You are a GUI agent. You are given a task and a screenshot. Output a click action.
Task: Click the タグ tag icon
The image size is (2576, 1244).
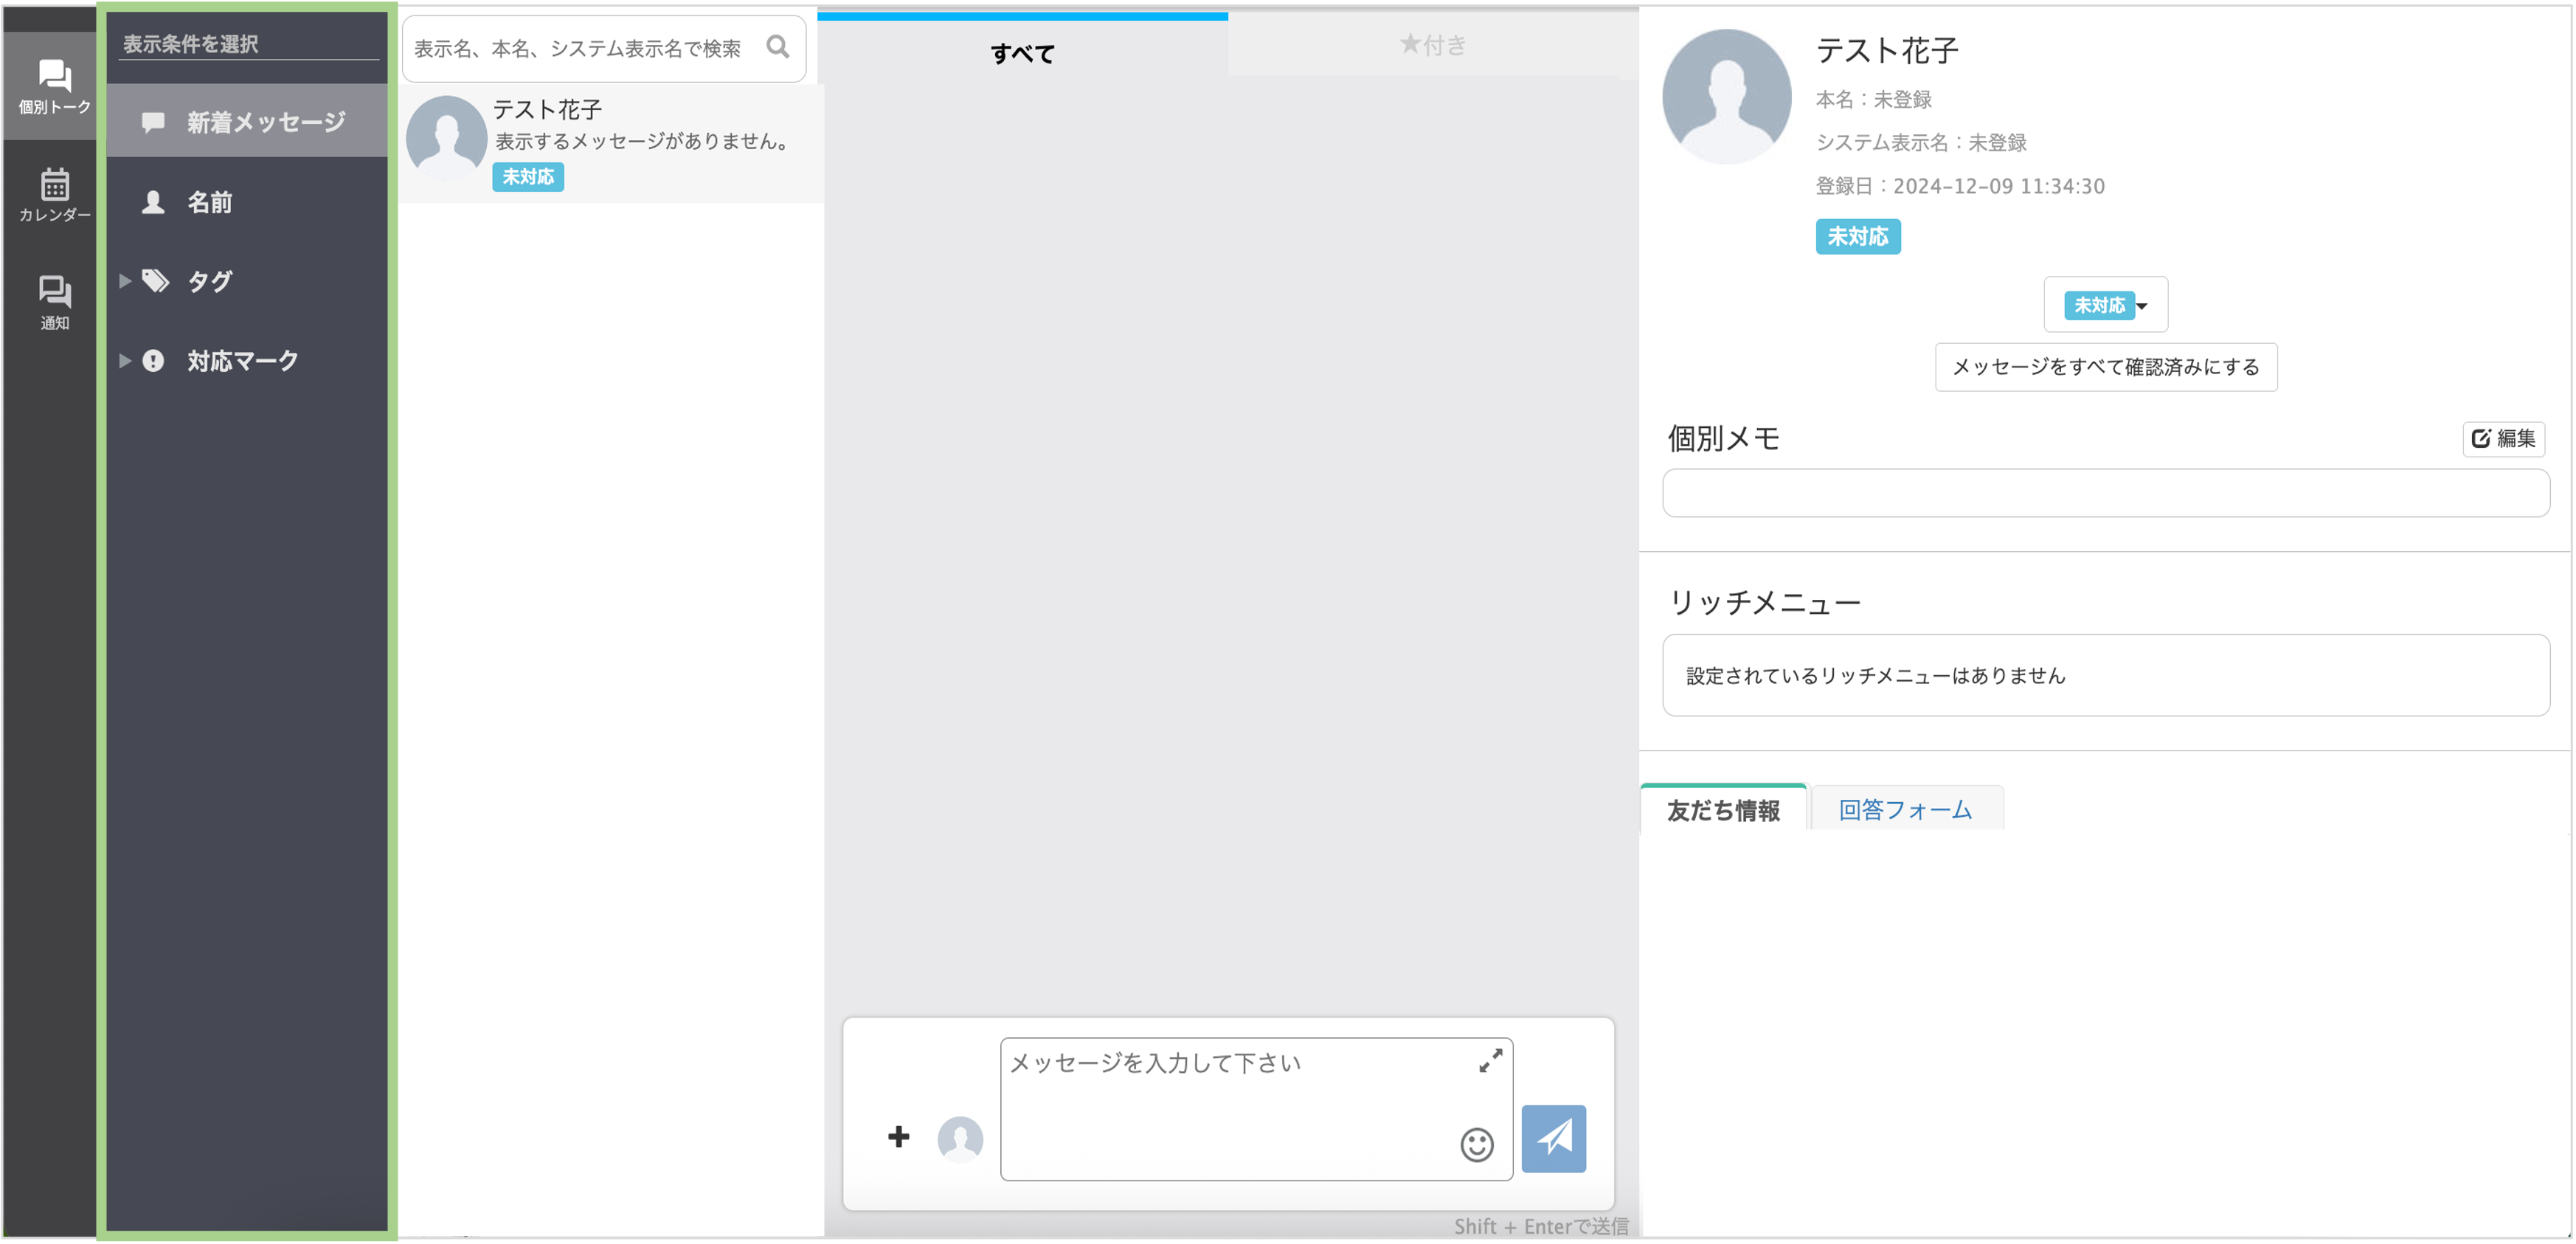point(154,281)
